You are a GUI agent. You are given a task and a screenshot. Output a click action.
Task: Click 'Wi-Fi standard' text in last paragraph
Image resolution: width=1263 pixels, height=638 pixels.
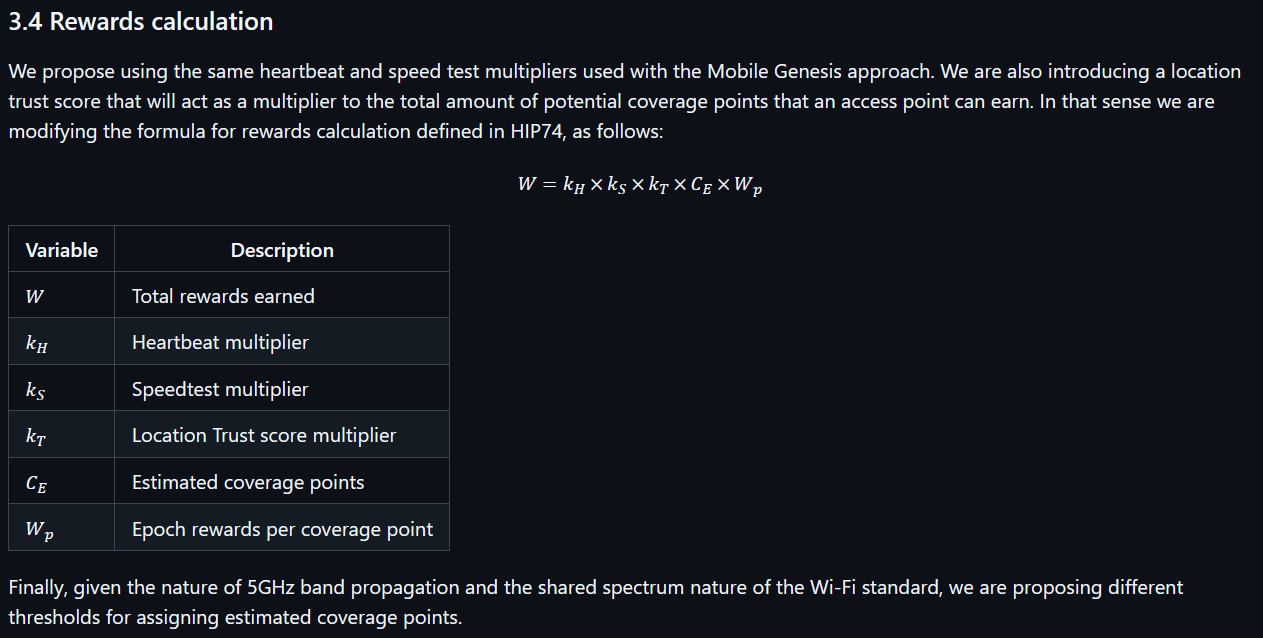coord(872,587)
